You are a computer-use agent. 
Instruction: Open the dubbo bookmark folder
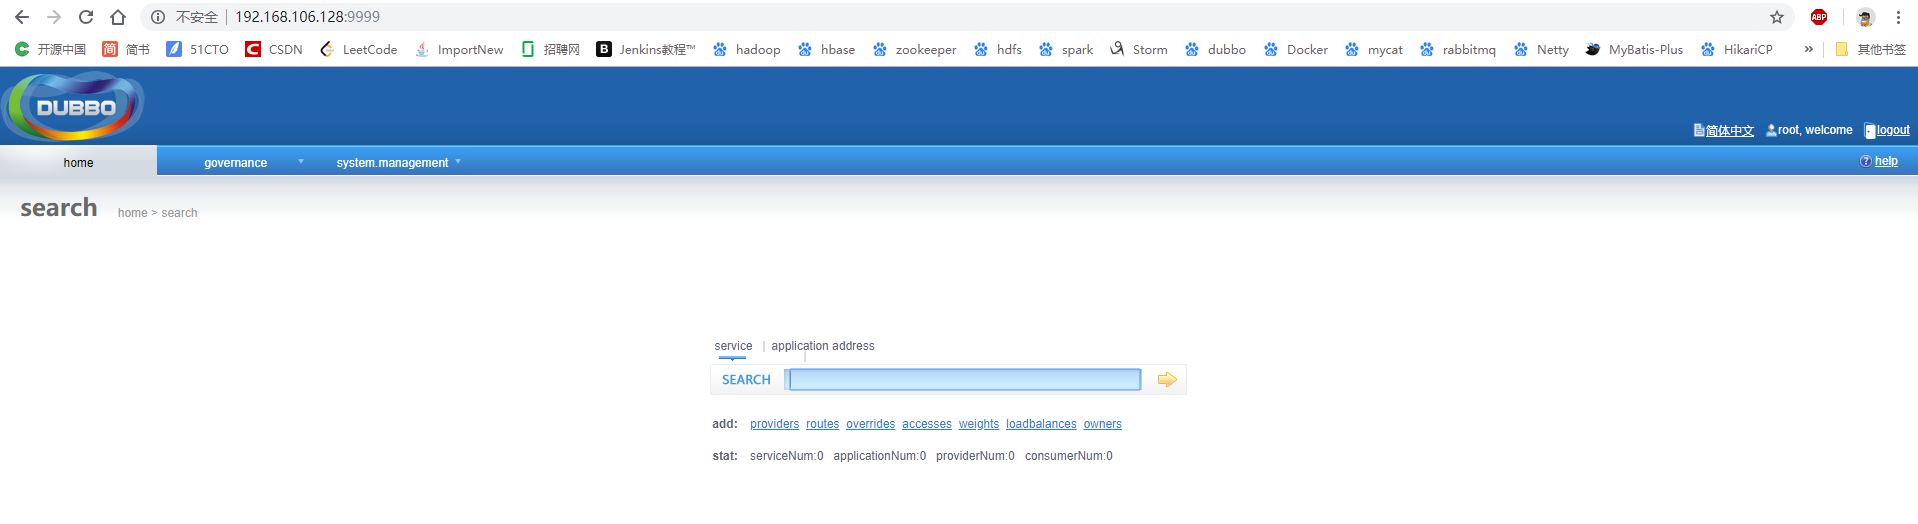click(x=1215, y=49)
